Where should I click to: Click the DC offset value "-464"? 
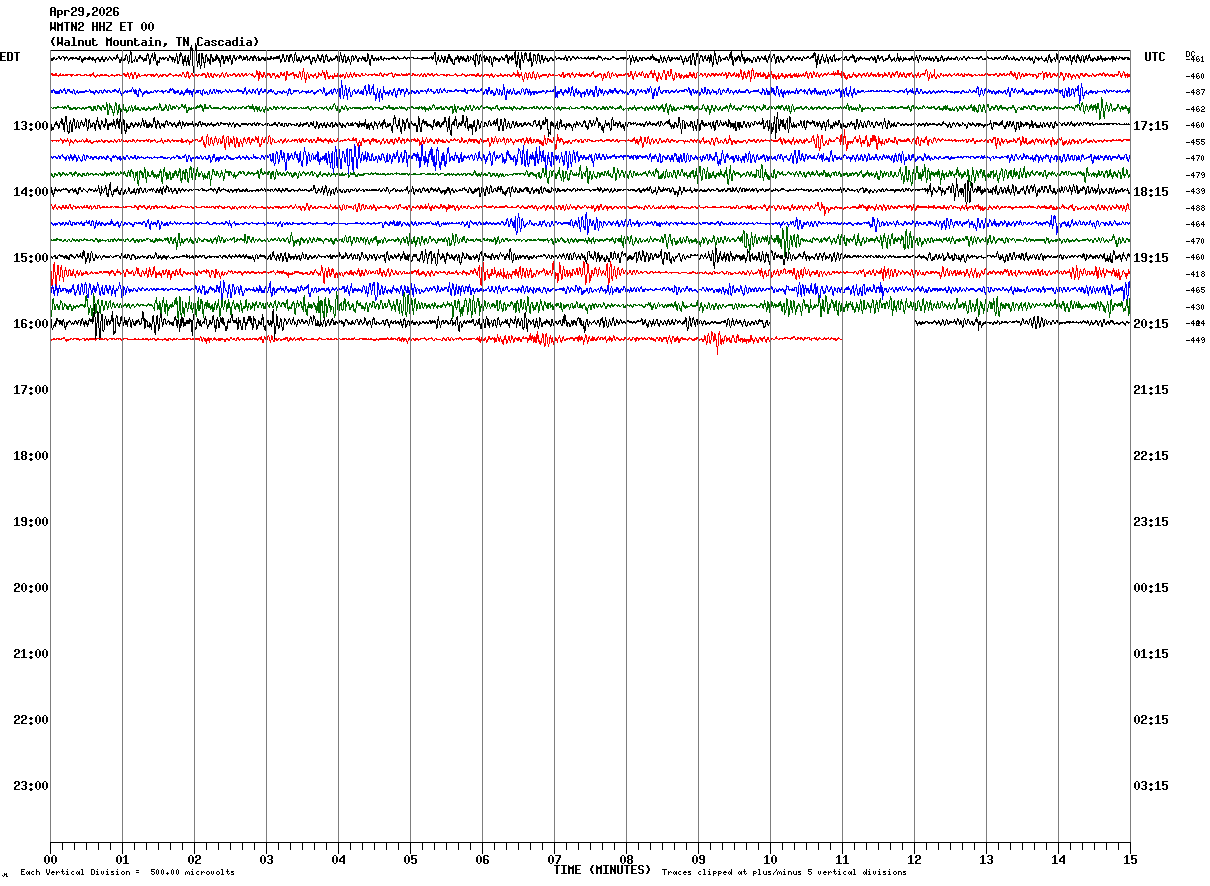[1195, 224]
